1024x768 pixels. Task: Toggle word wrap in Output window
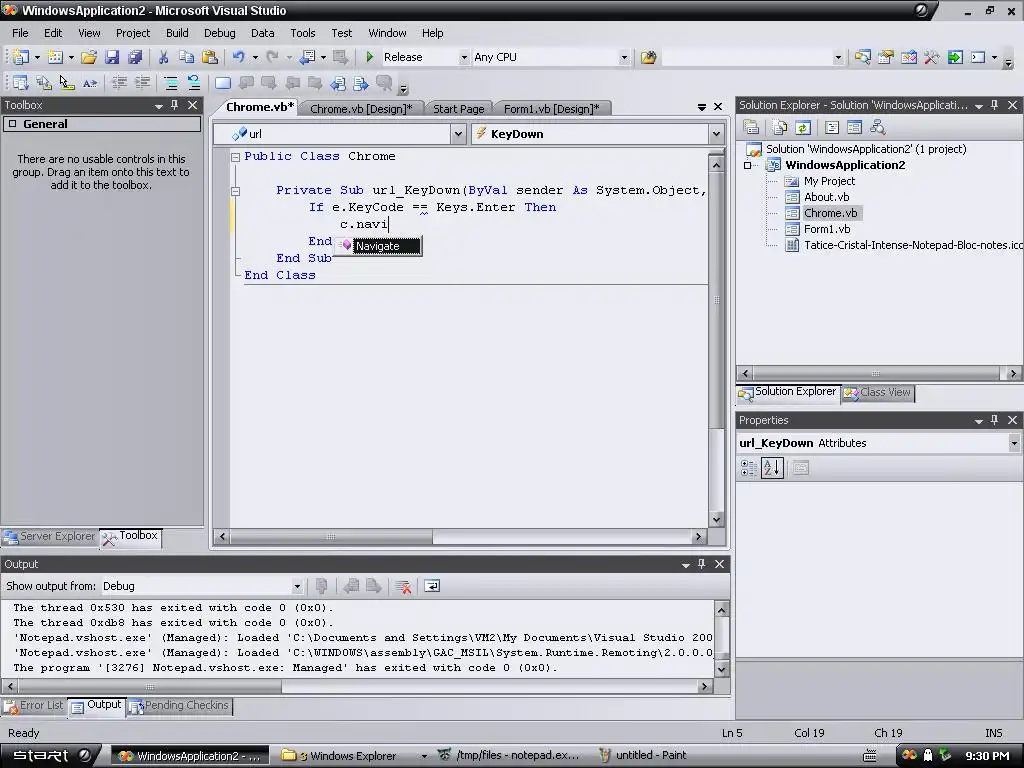tap(432, 586)
